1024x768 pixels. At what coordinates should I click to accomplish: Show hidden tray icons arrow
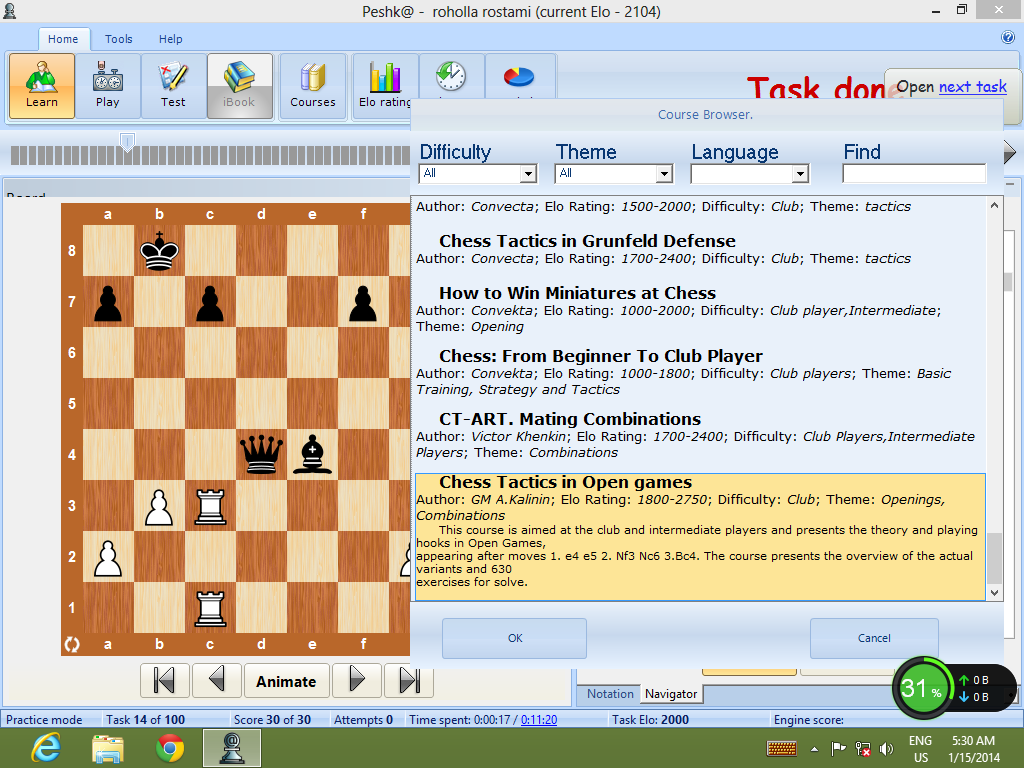pos(814,748)
